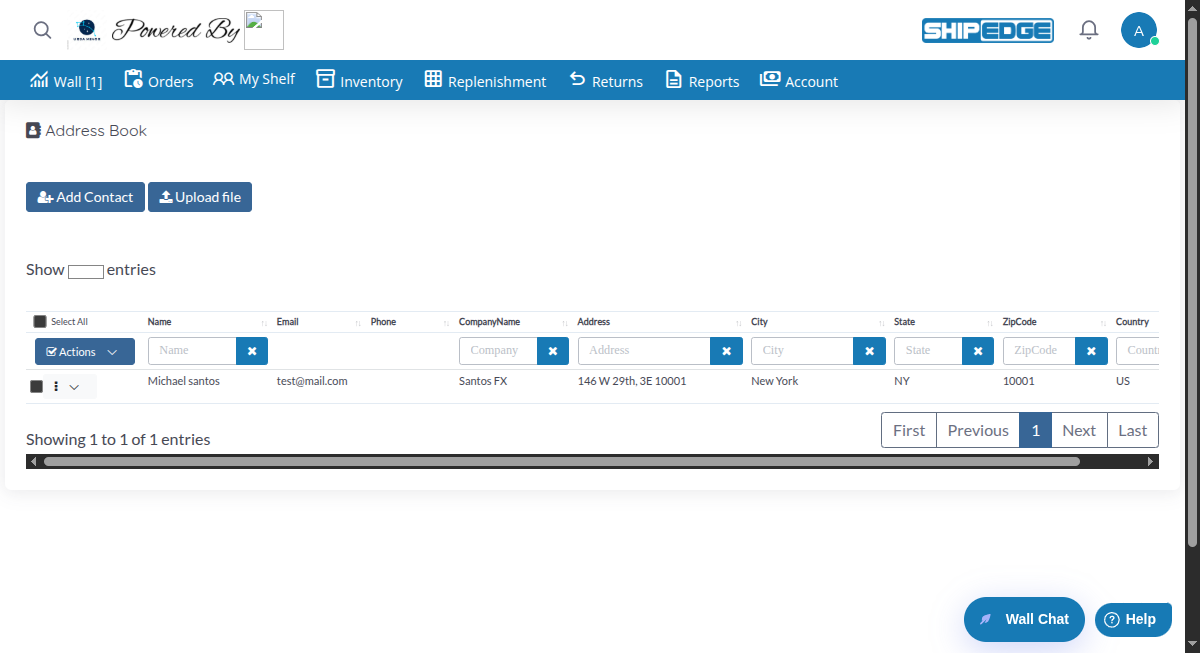Check the Michael Santos row checkbox

click(36, 385)
